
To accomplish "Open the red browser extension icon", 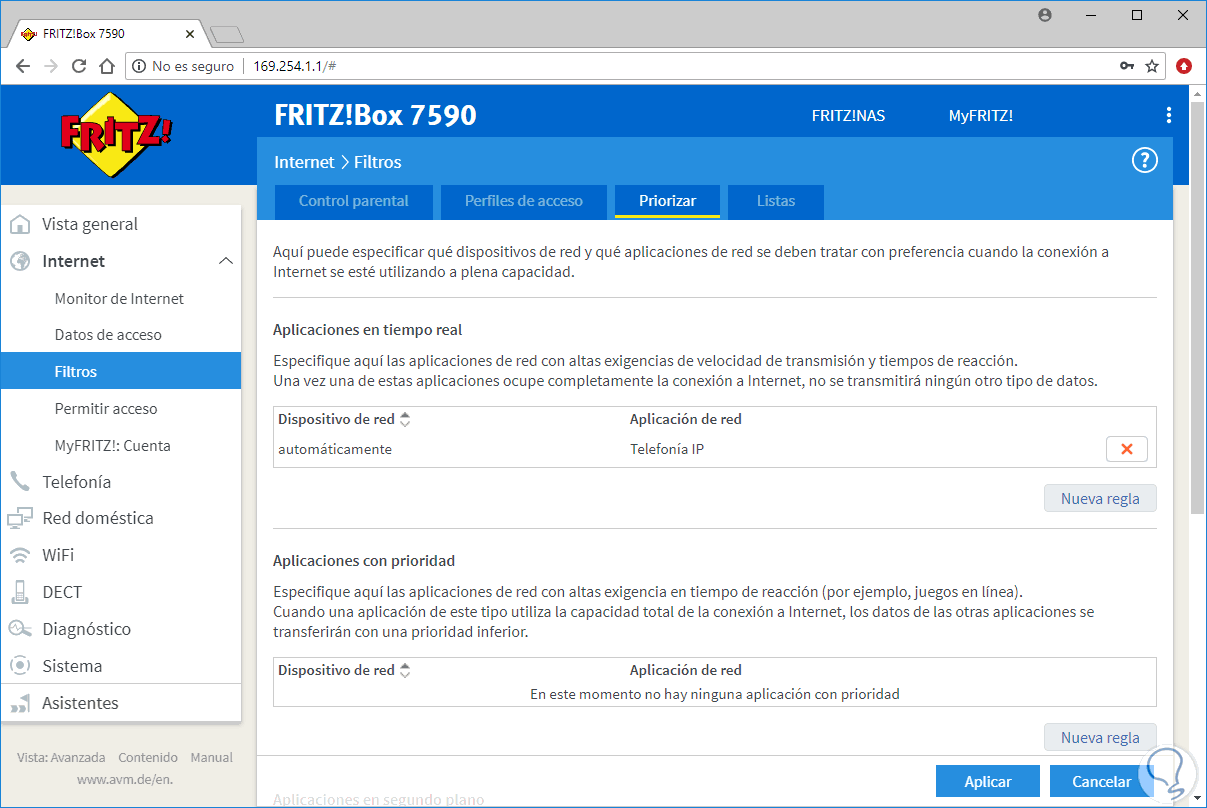I will tap(1184, 66).
